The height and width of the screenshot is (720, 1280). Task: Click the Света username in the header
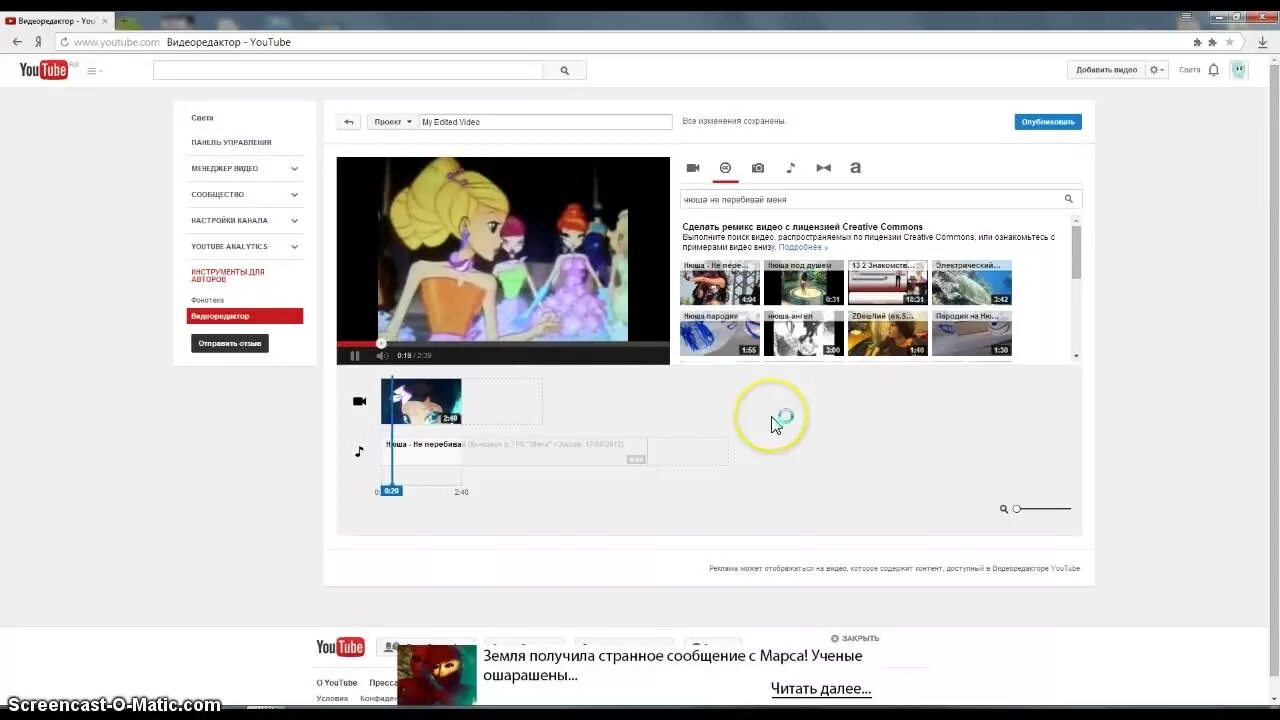point(1189,70)
